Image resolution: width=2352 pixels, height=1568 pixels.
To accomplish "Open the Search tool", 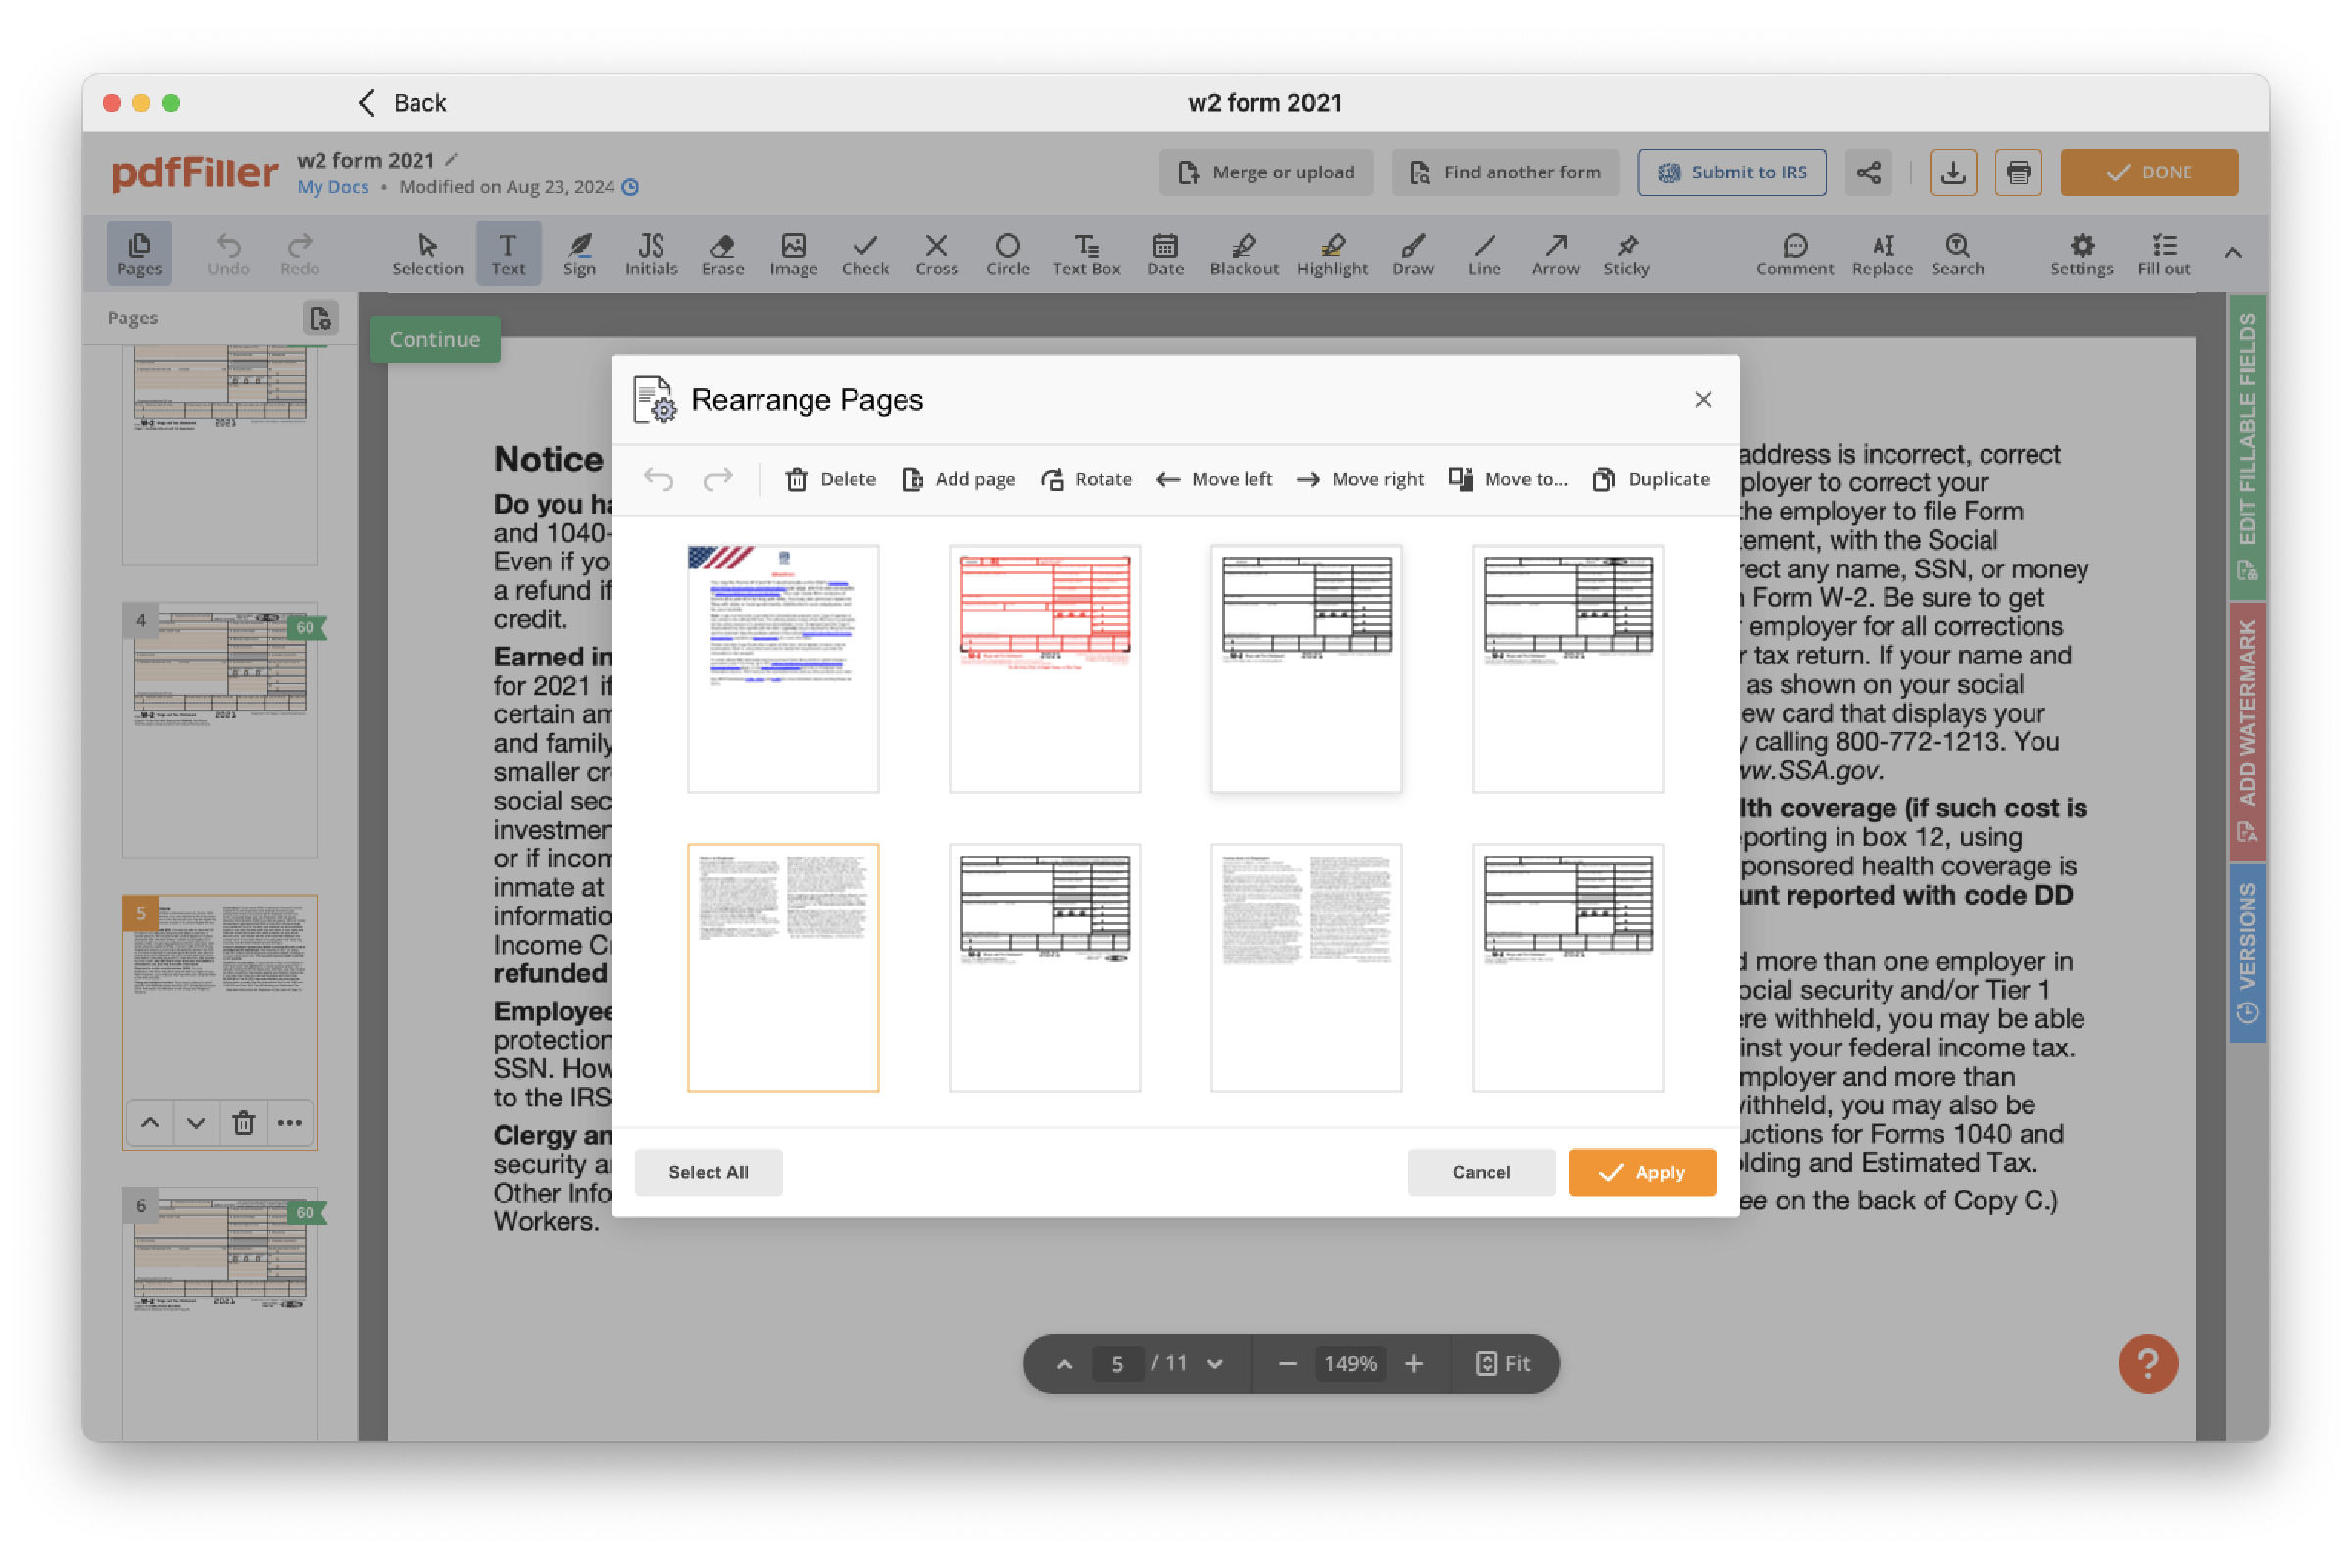I will click(x=1958, y=253).
